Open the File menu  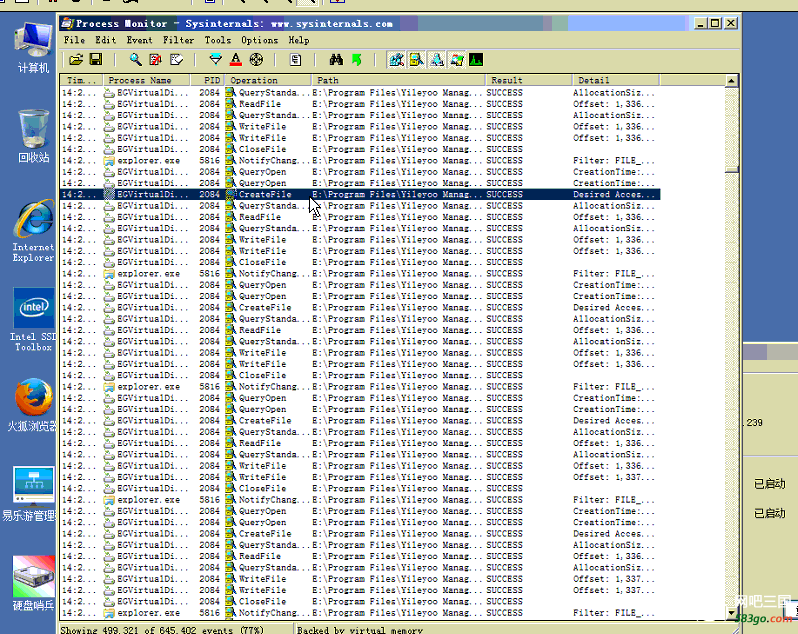point(74,40)
